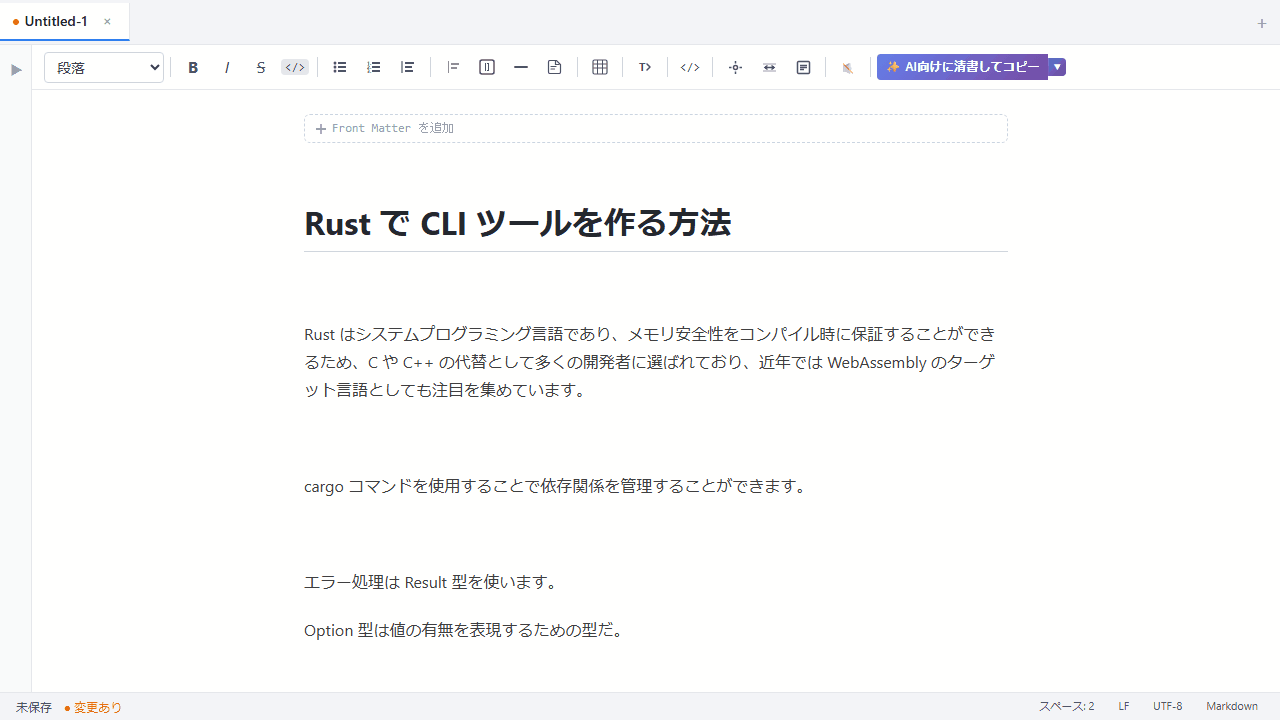This screenshot has width=1280, height=720.
Task: Insert a horizontal rule
Action: click(x=520, y=67)
